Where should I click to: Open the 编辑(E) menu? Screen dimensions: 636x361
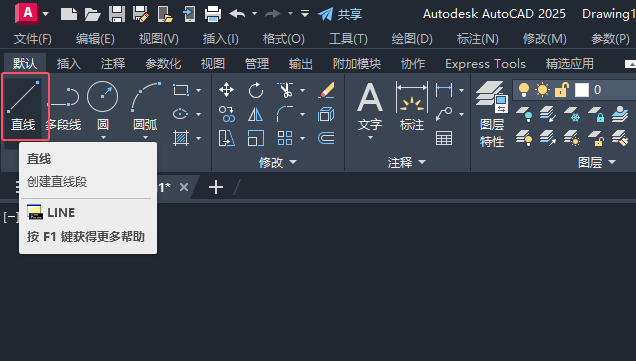95,39
